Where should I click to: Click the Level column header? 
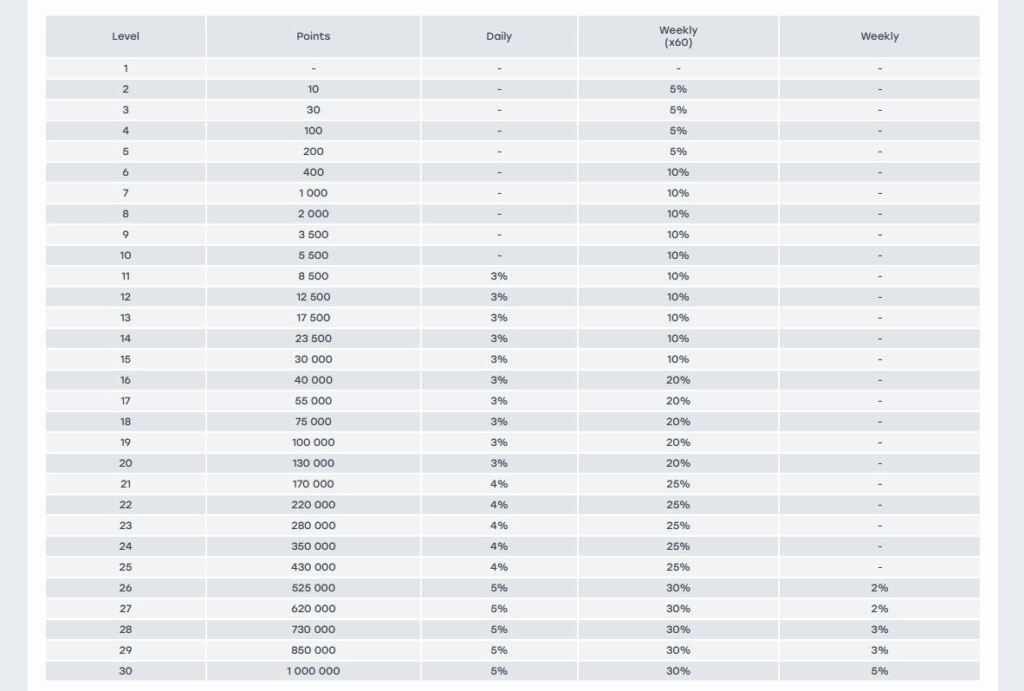coord(125,36)
